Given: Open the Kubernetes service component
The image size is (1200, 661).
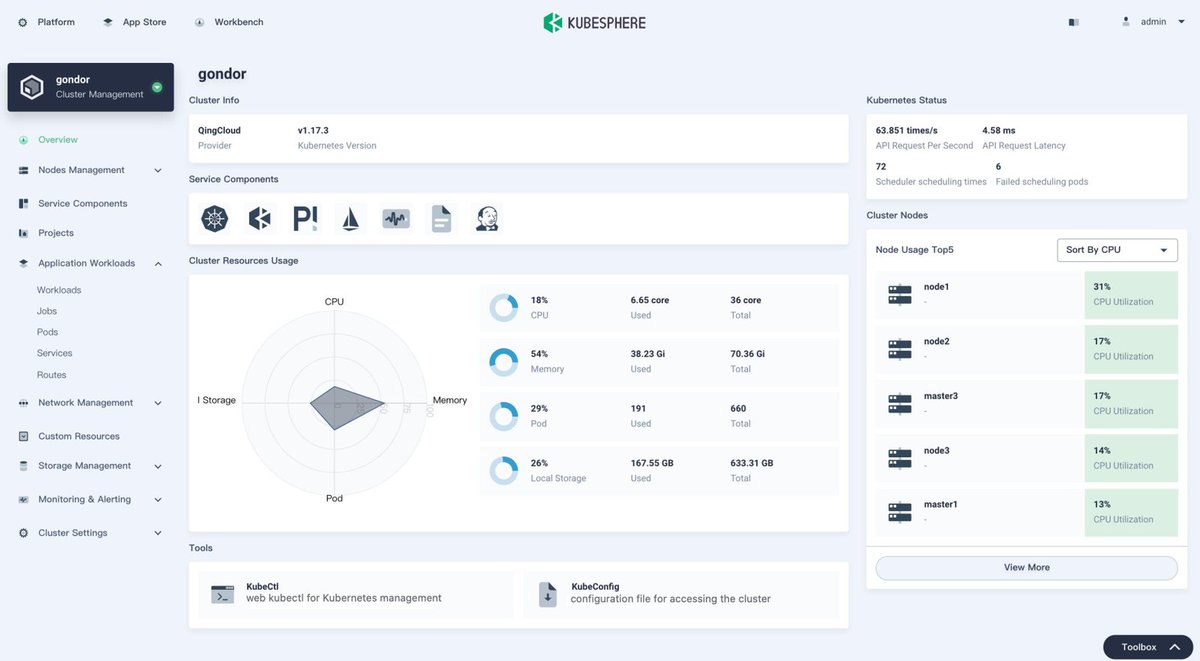Looking at the screenshot, I should [215, 217].
